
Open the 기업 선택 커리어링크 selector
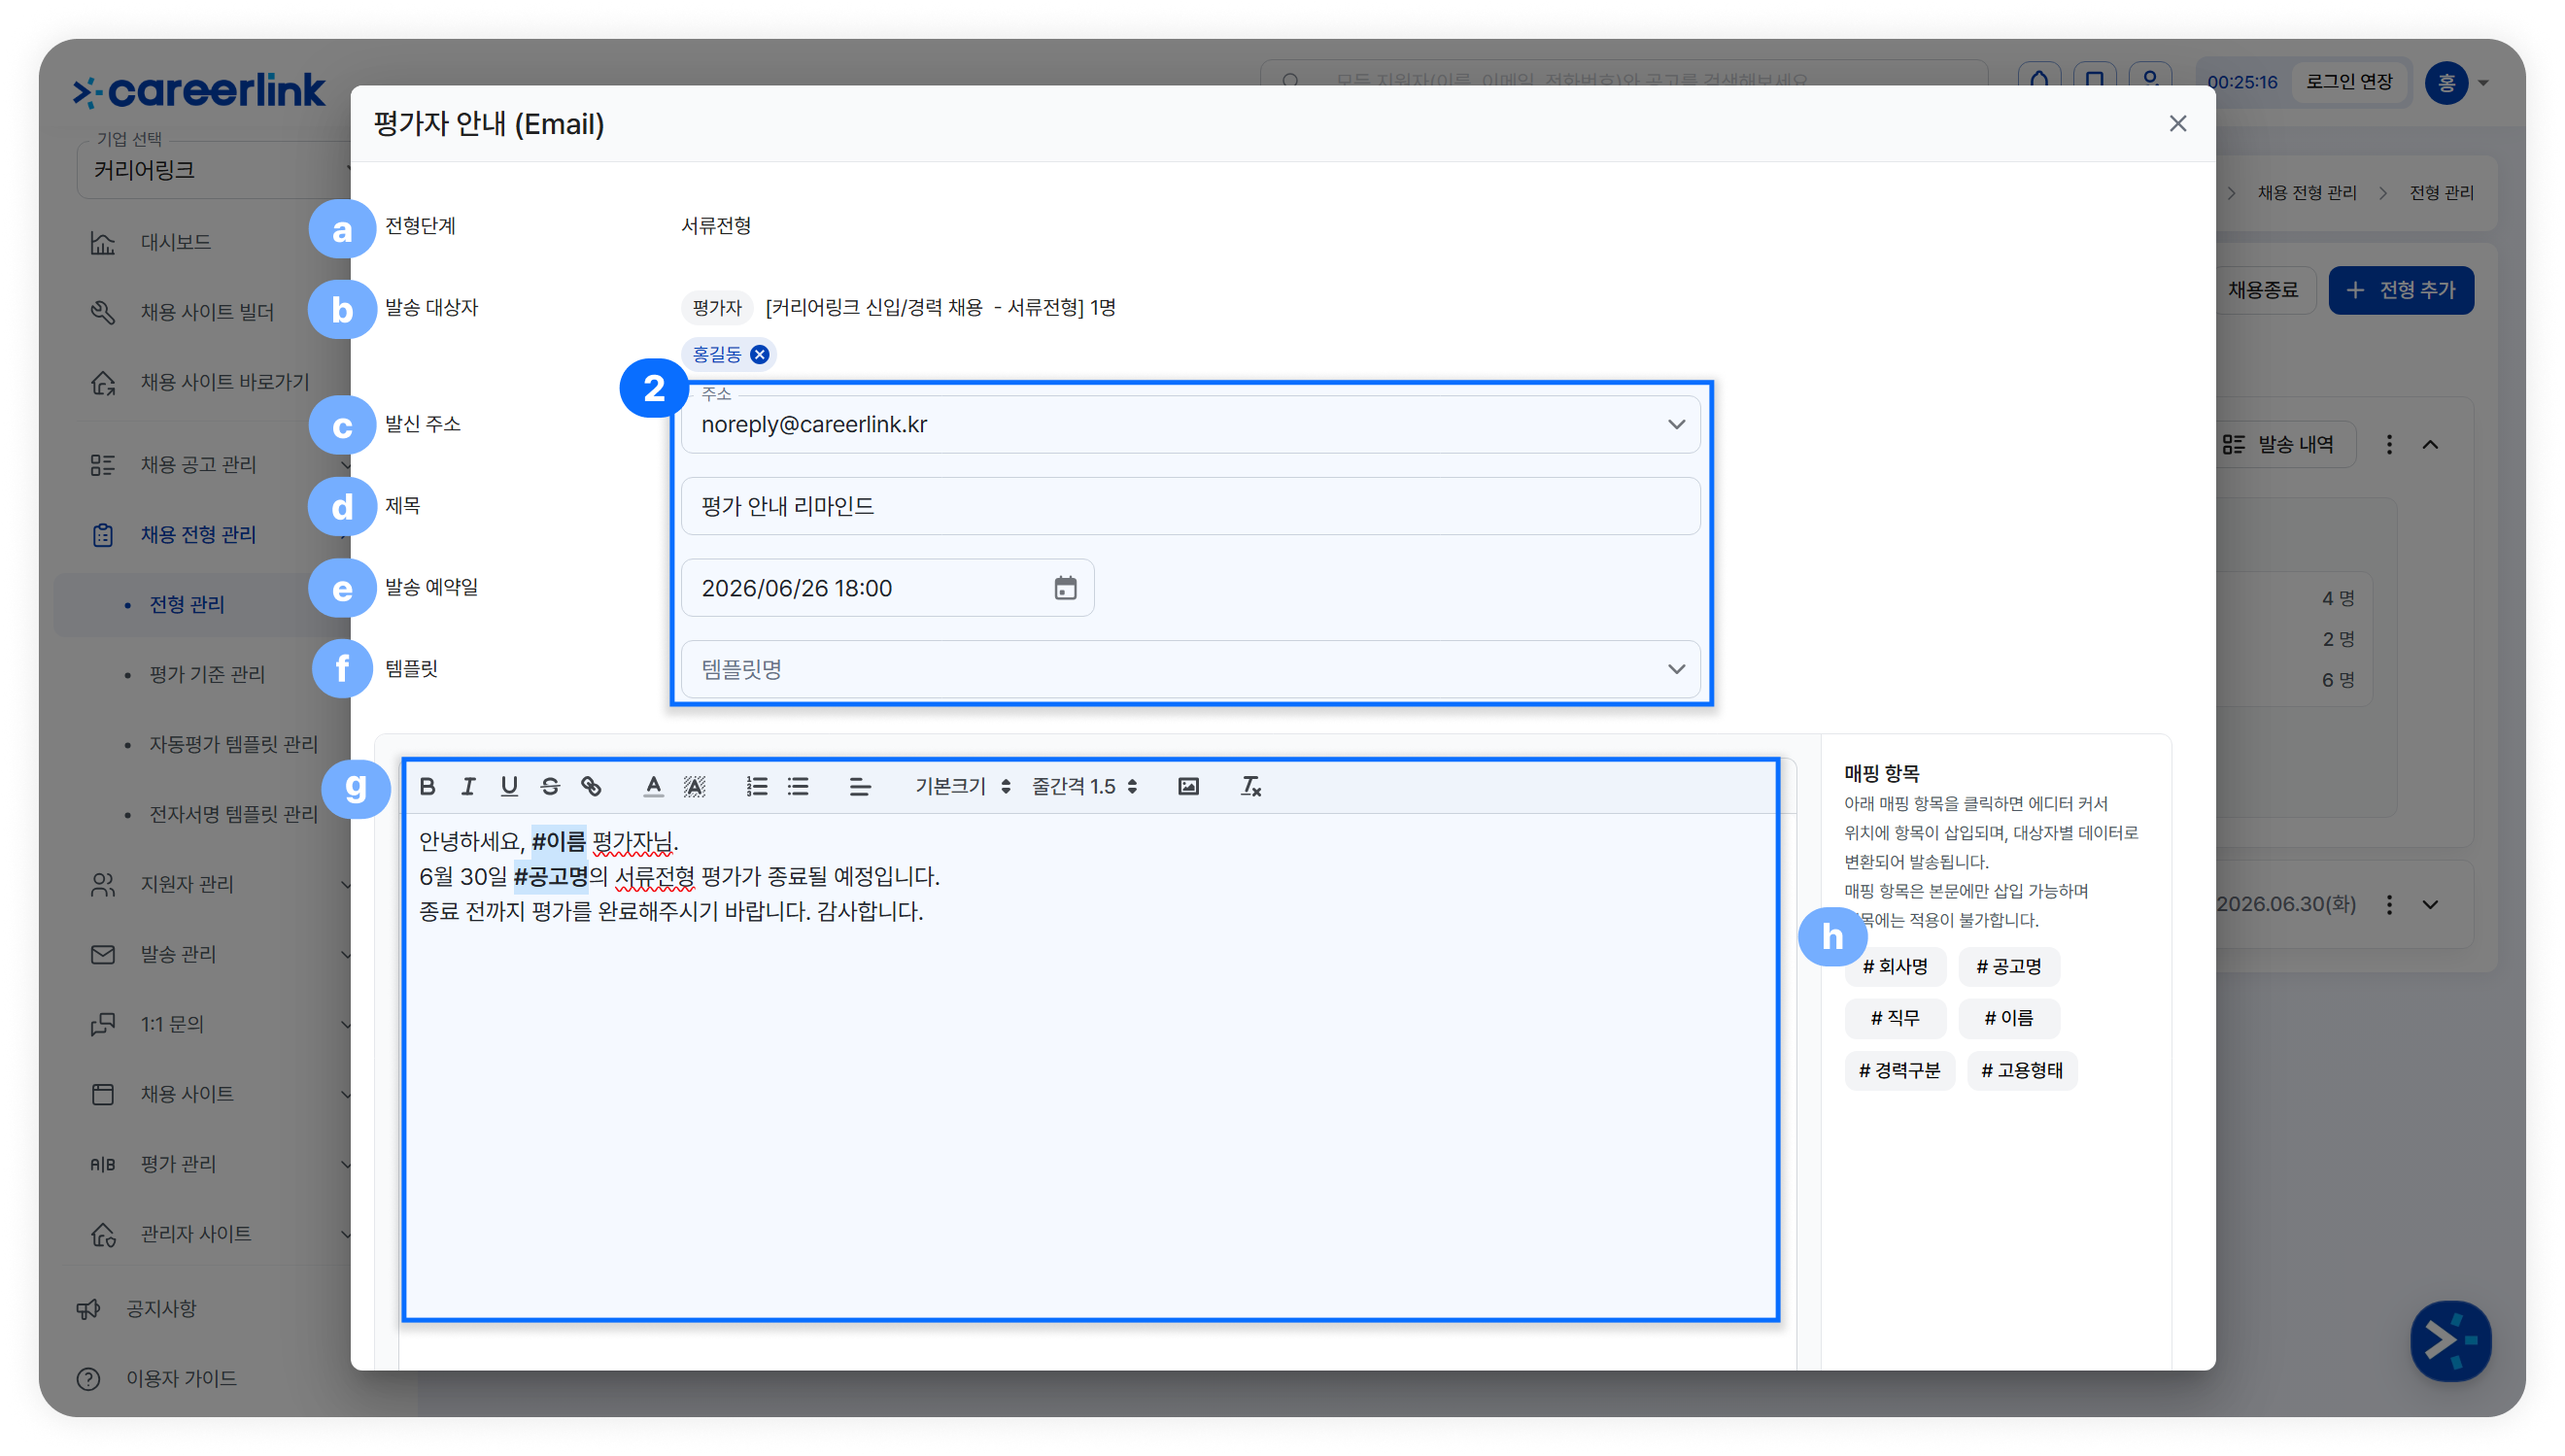point(214,170)
